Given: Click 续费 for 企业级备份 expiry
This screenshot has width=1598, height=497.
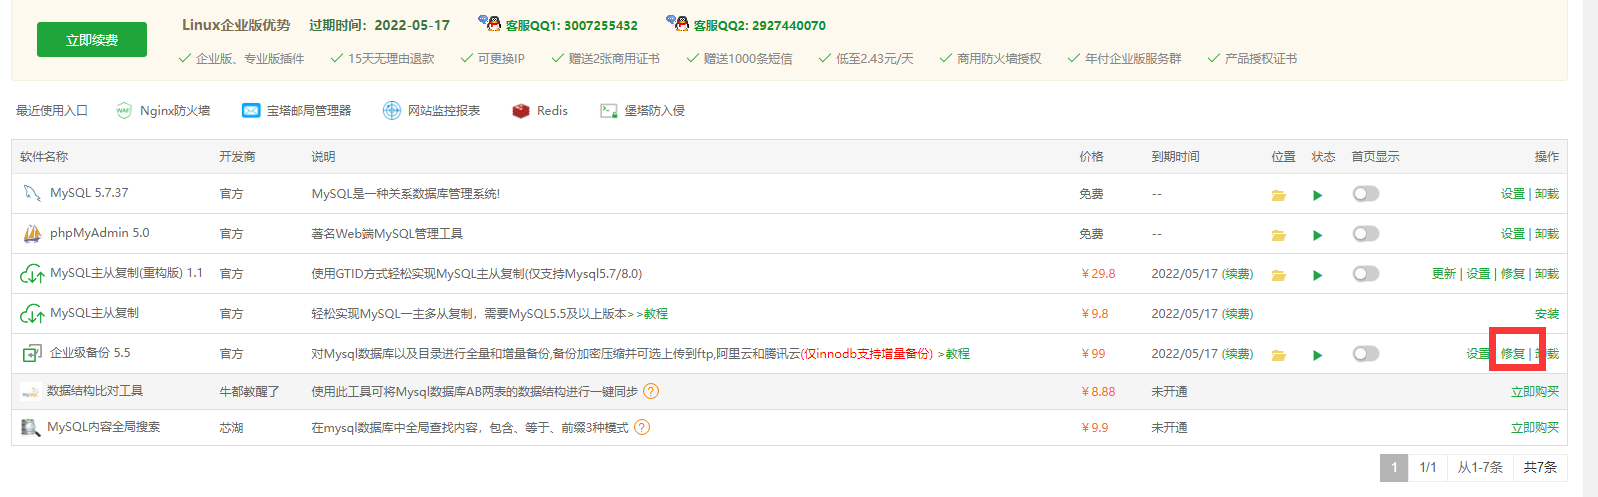Looking at the screenshot, I should tap(1238, 354).
